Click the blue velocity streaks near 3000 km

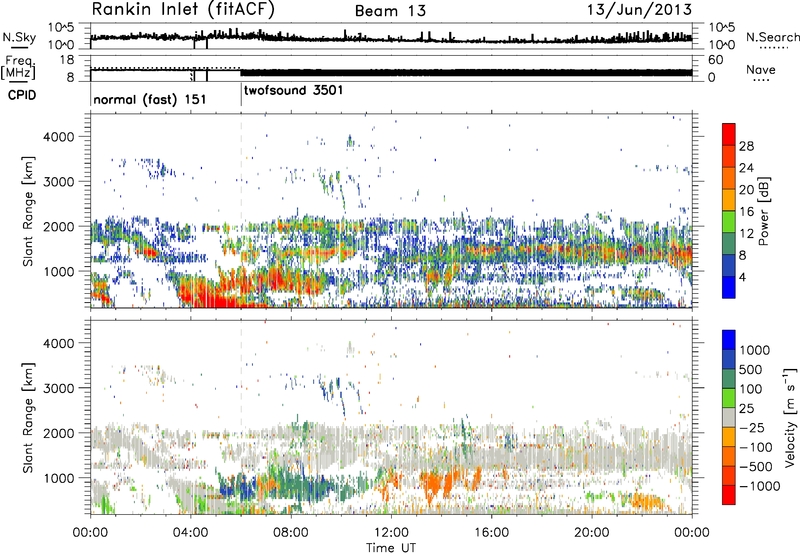(334, 393)
